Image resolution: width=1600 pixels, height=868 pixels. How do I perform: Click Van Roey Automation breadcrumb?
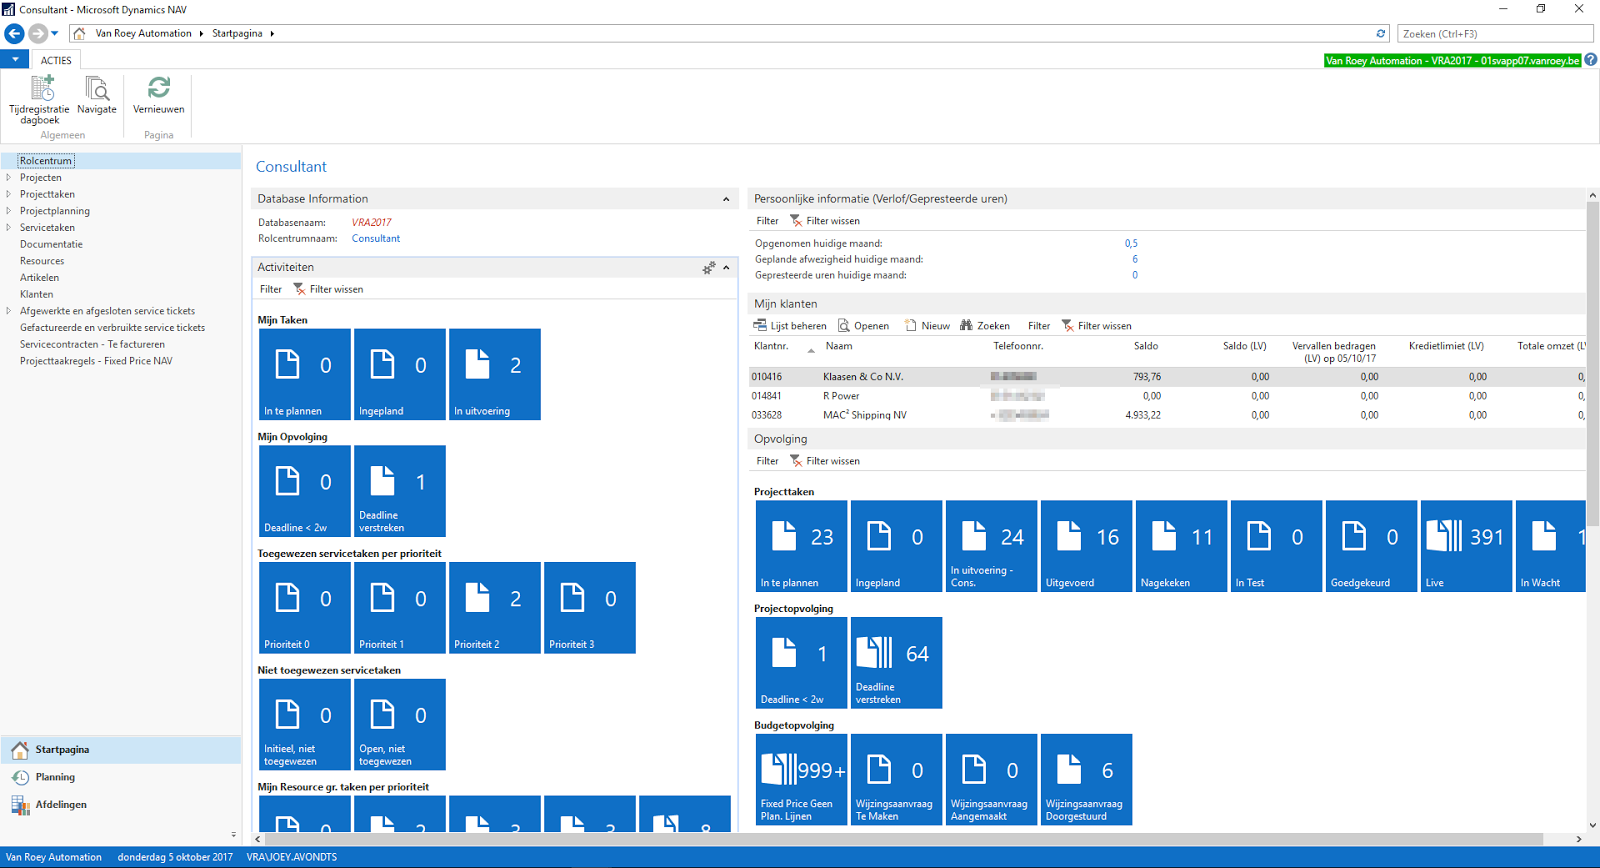(143, 33)
